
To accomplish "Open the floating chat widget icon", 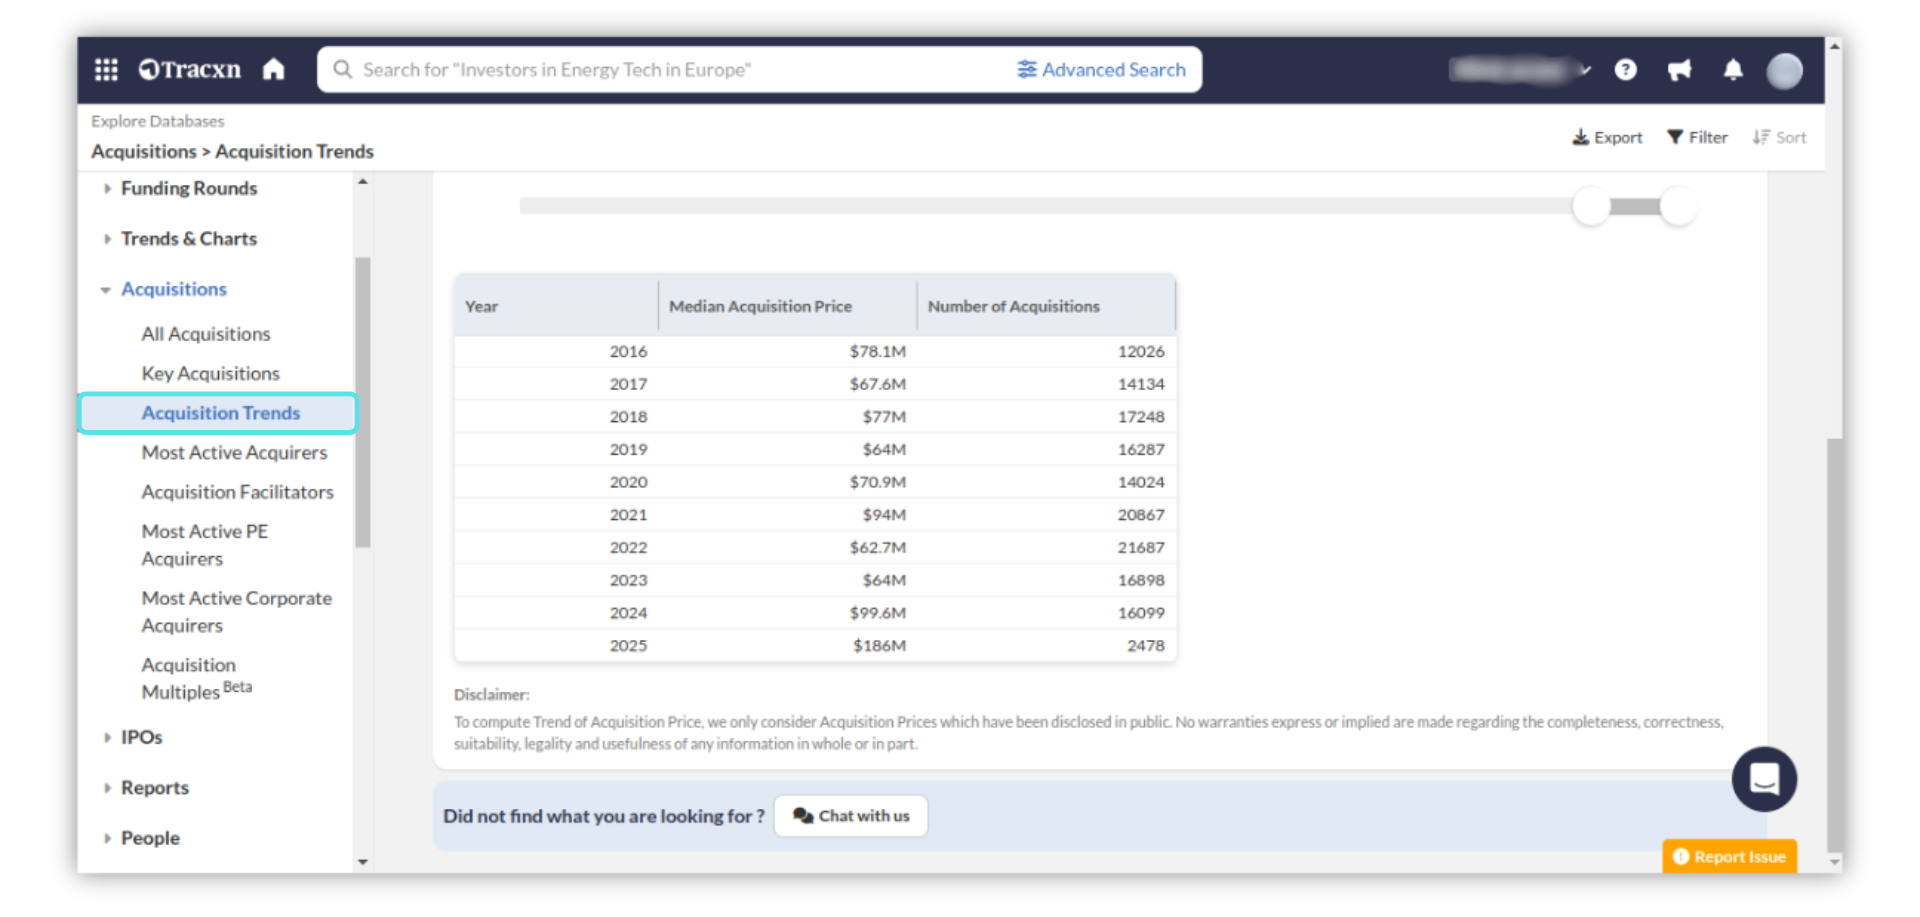I will pos(1764,779).
